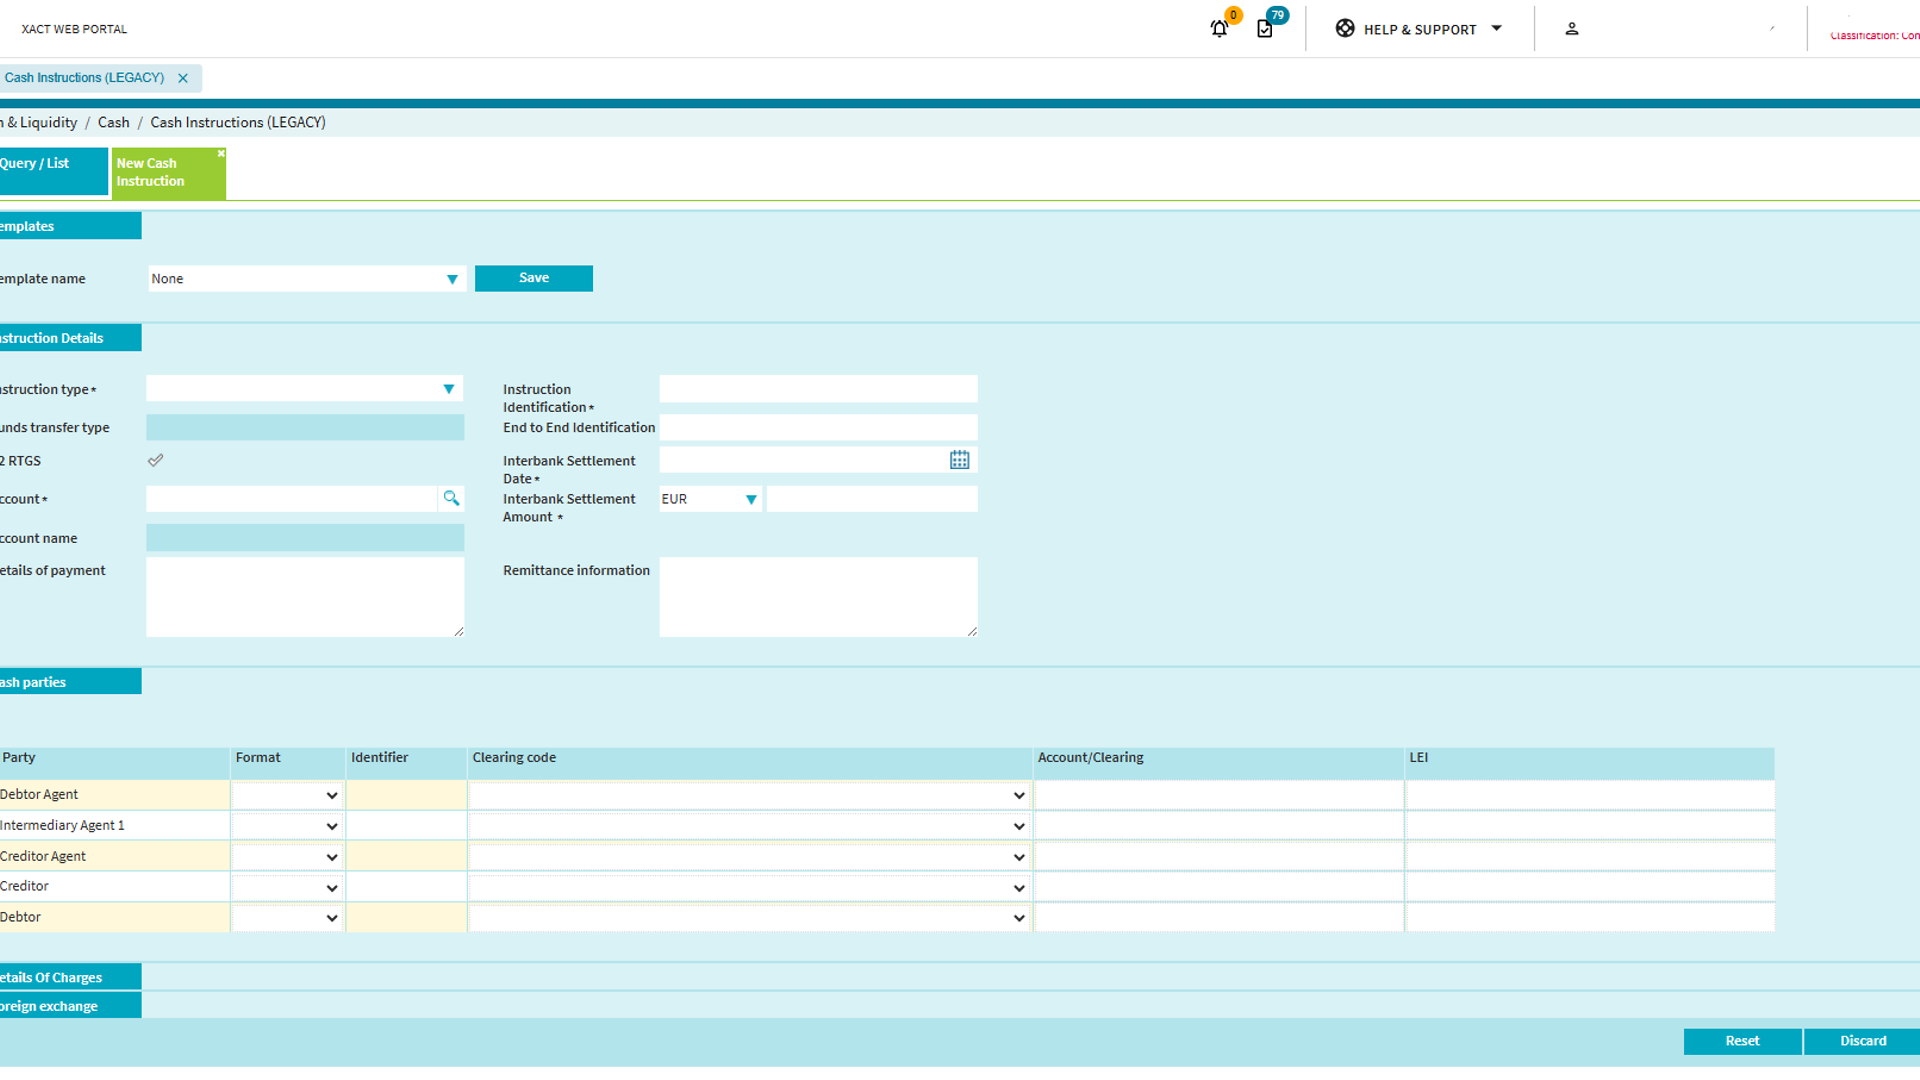Click the Save template button
The image size is (1920, 1080).
tap(533, 278)
